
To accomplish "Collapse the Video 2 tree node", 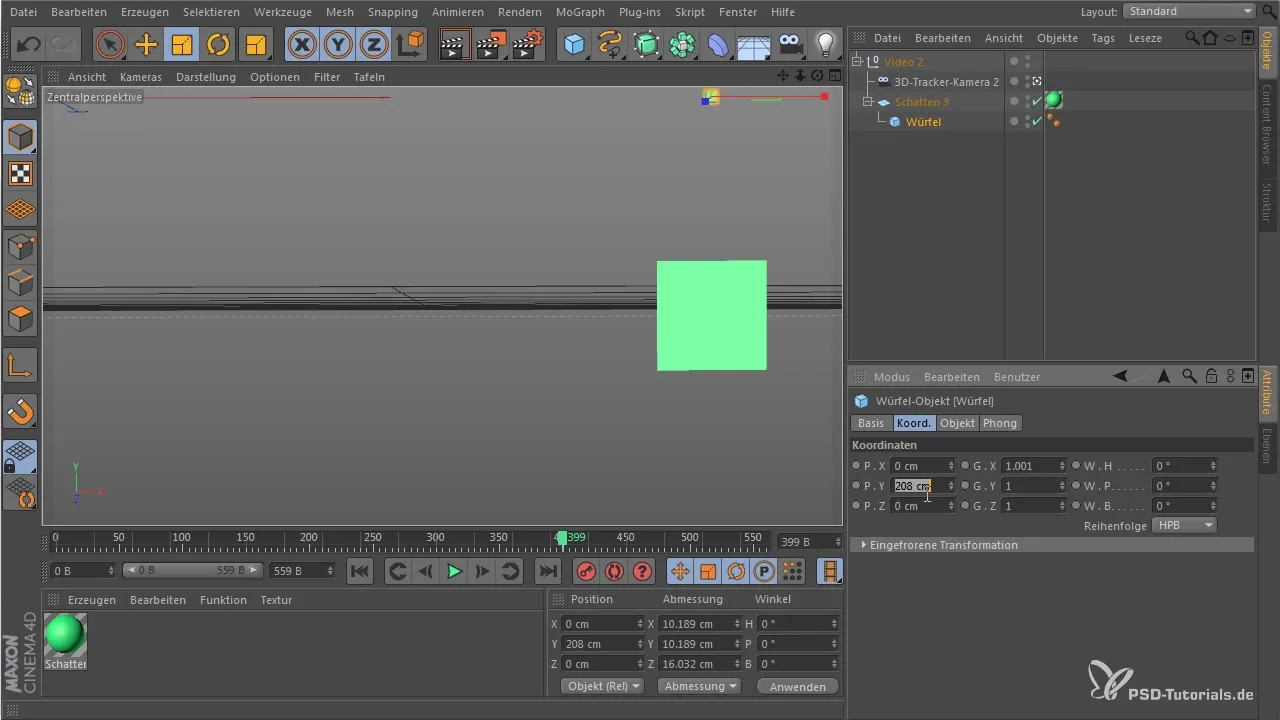I will pyautogui.click(x=857, y=62).
